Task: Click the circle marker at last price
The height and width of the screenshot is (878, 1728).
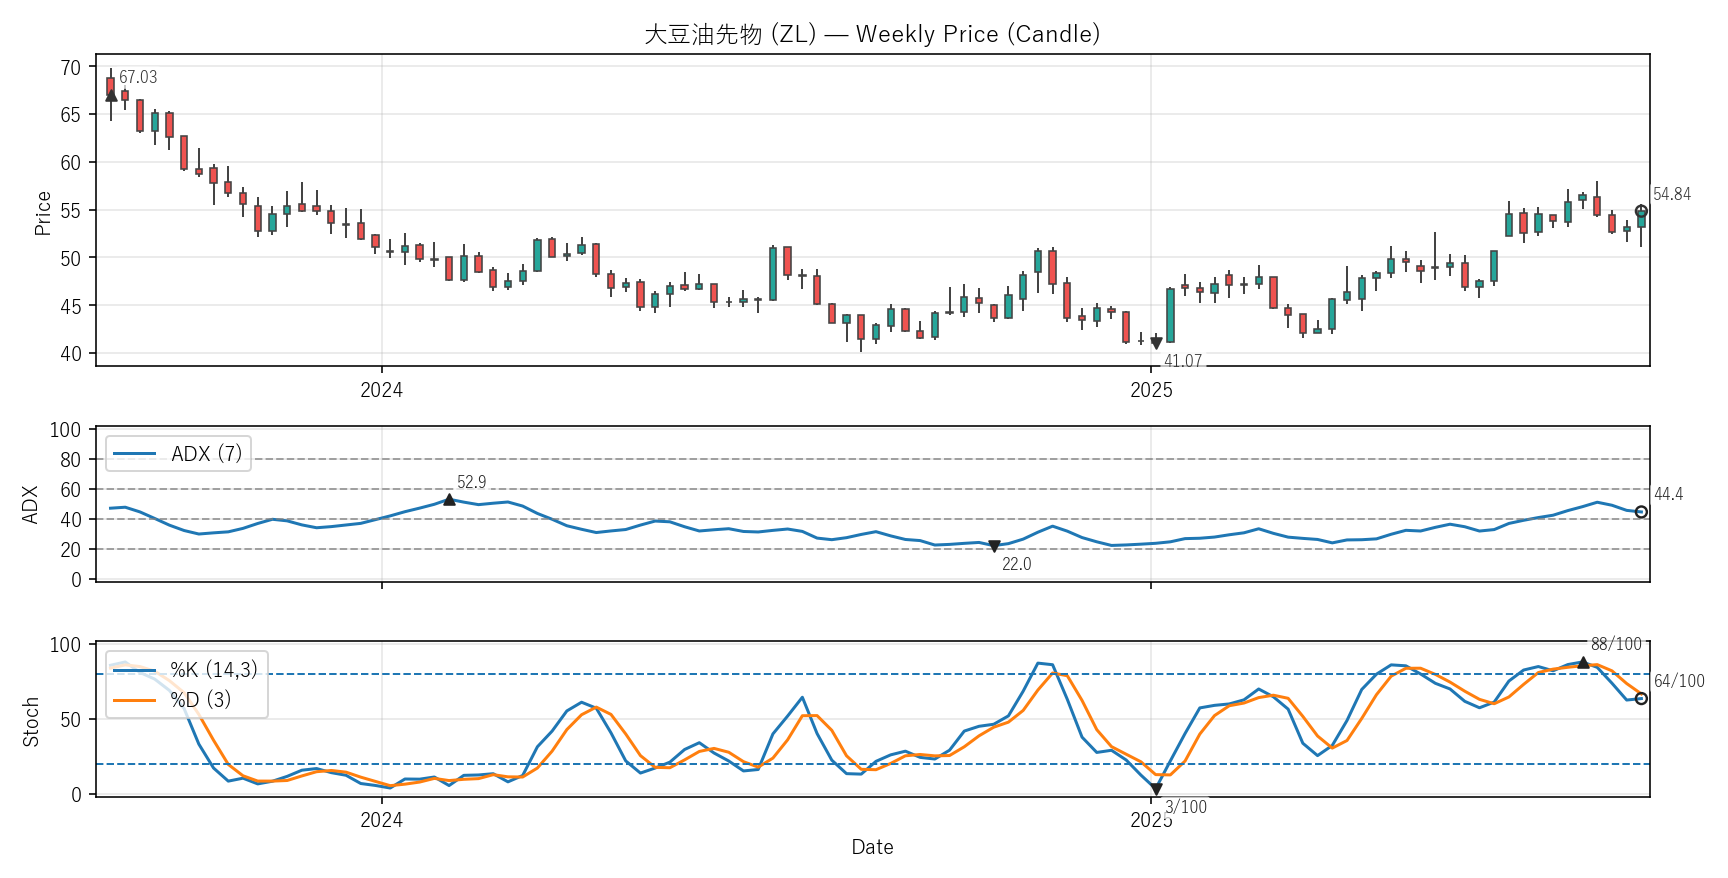Action: (x=1641, y=211)
